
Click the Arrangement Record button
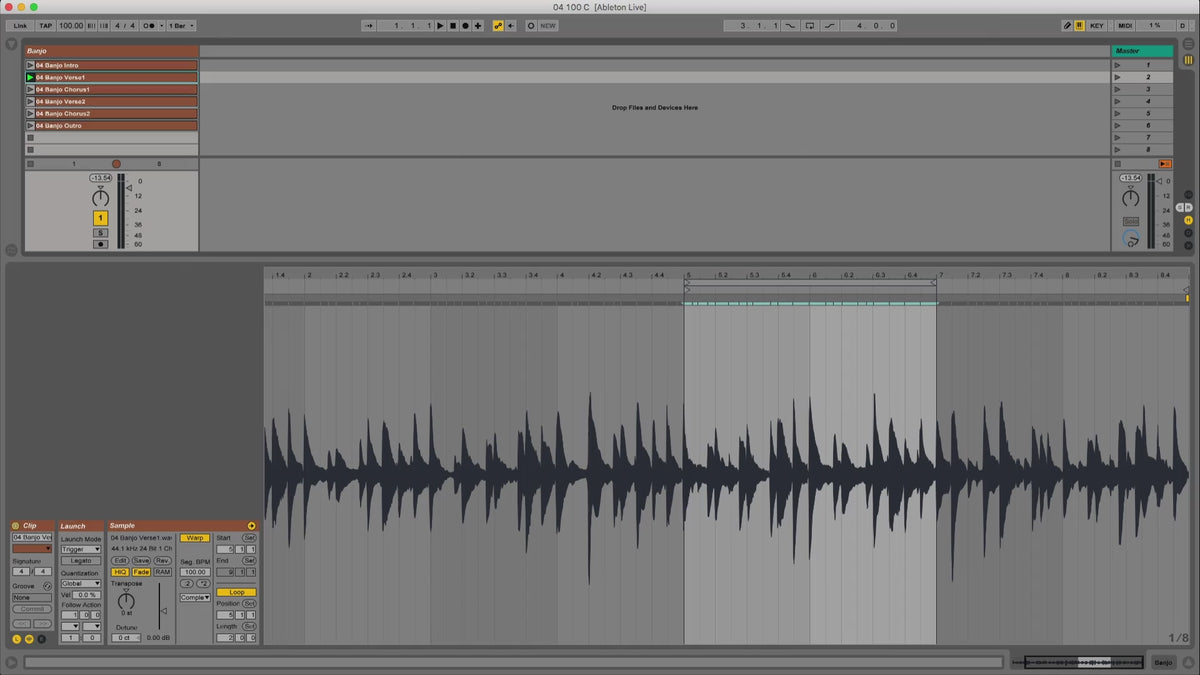coord(465,25)
